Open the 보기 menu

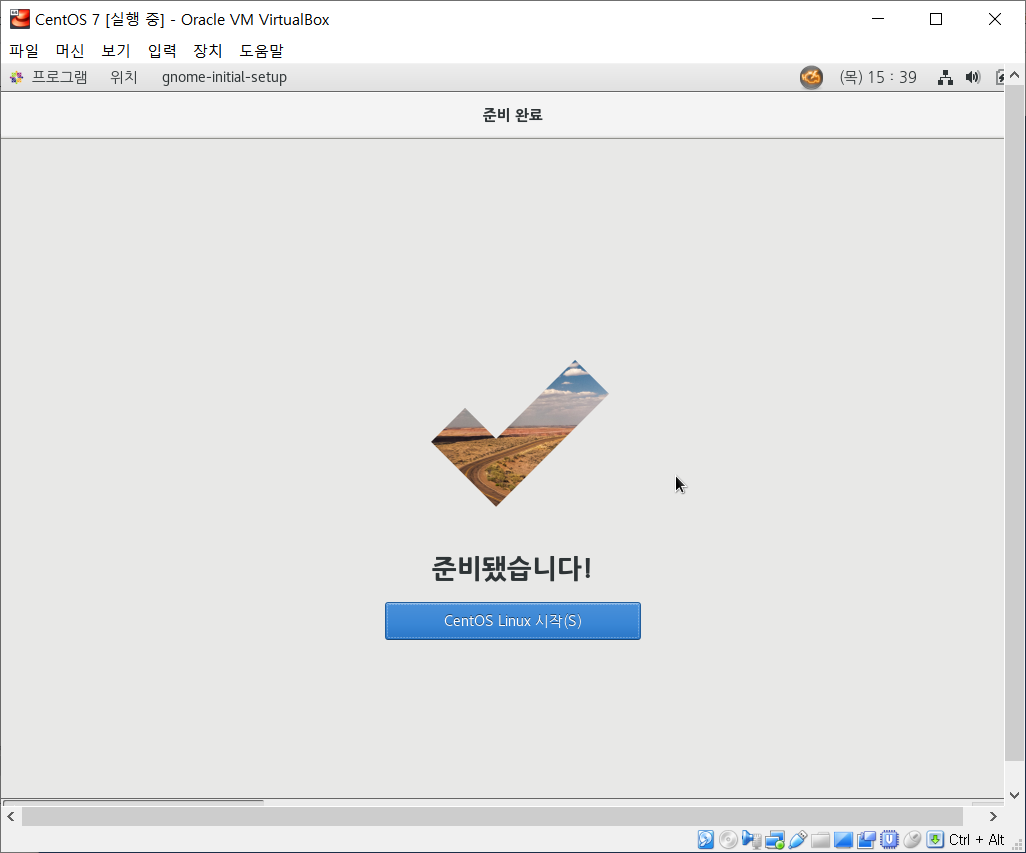[116, 50]
